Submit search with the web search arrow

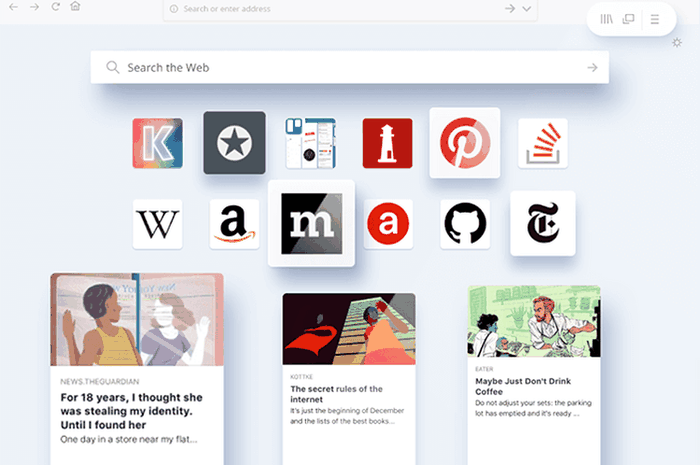click(592, 67)
